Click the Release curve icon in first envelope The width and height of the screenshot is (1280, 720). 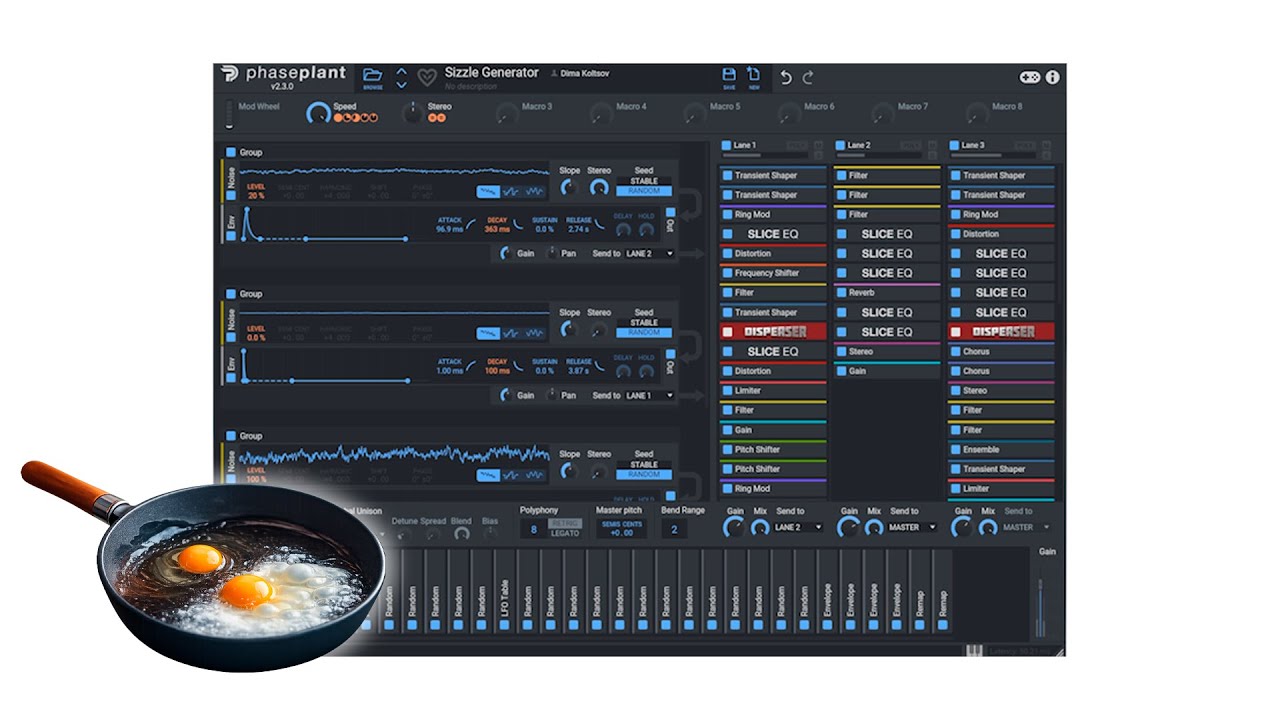pyautogui.click(x=600, y=223)
